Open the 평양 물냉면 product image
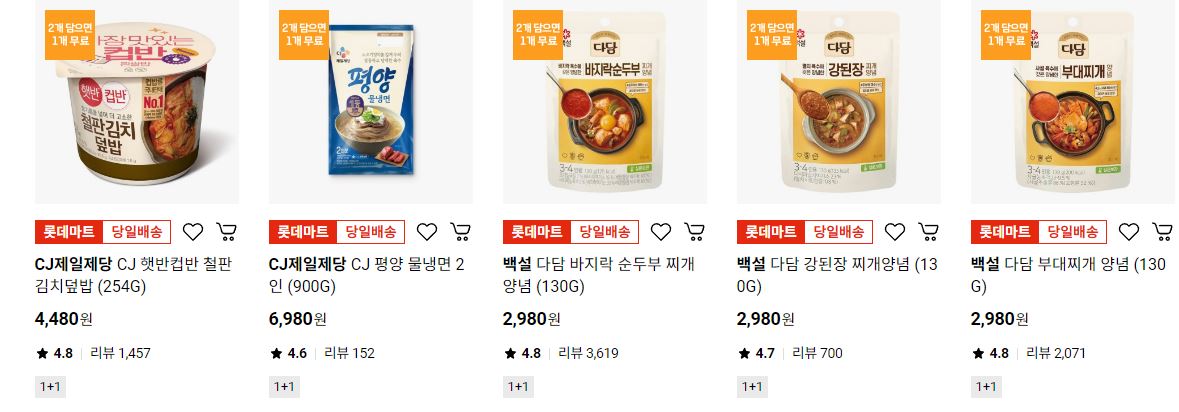The width and height of the screenshot is (1179, 412). coord(371,101)
